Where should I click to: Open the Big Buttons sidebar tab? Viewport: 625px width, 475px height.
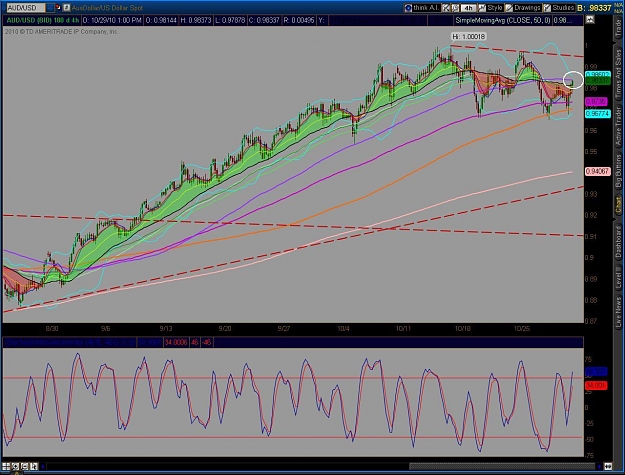click(x=619, y=171)
